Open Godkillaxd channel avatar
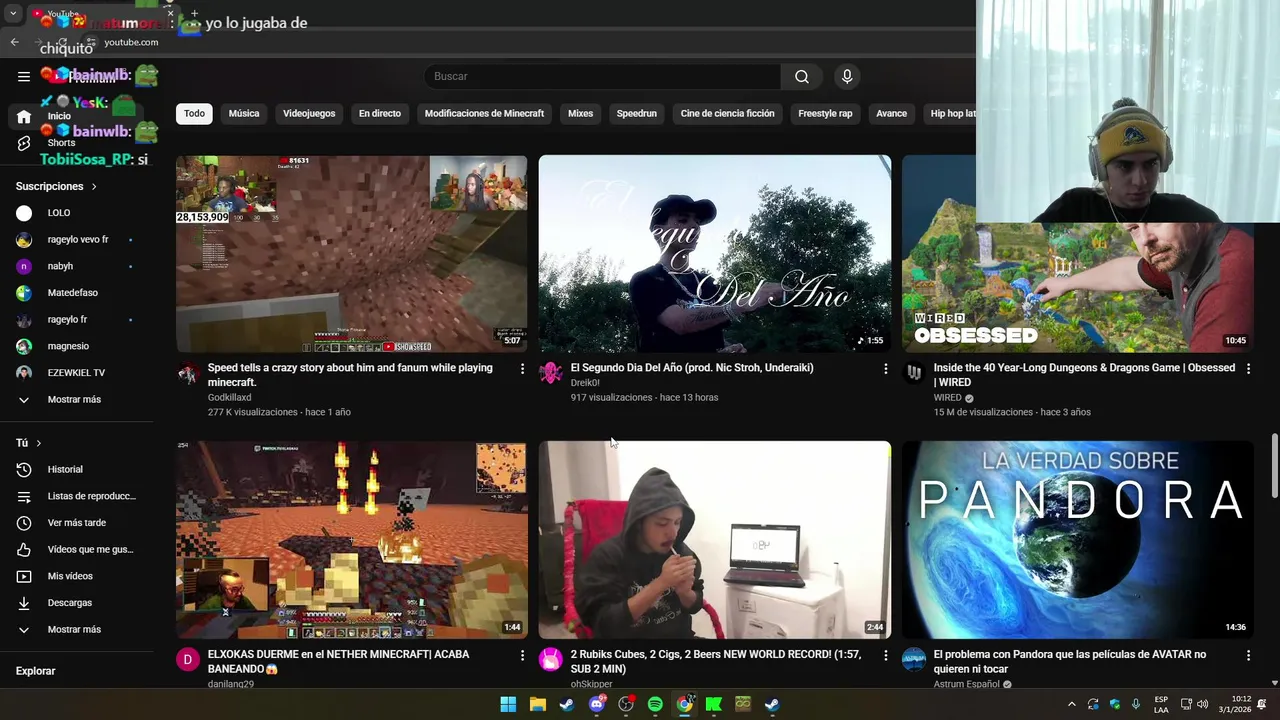Viewport: 1280px width, 720px height. point(188,374)
